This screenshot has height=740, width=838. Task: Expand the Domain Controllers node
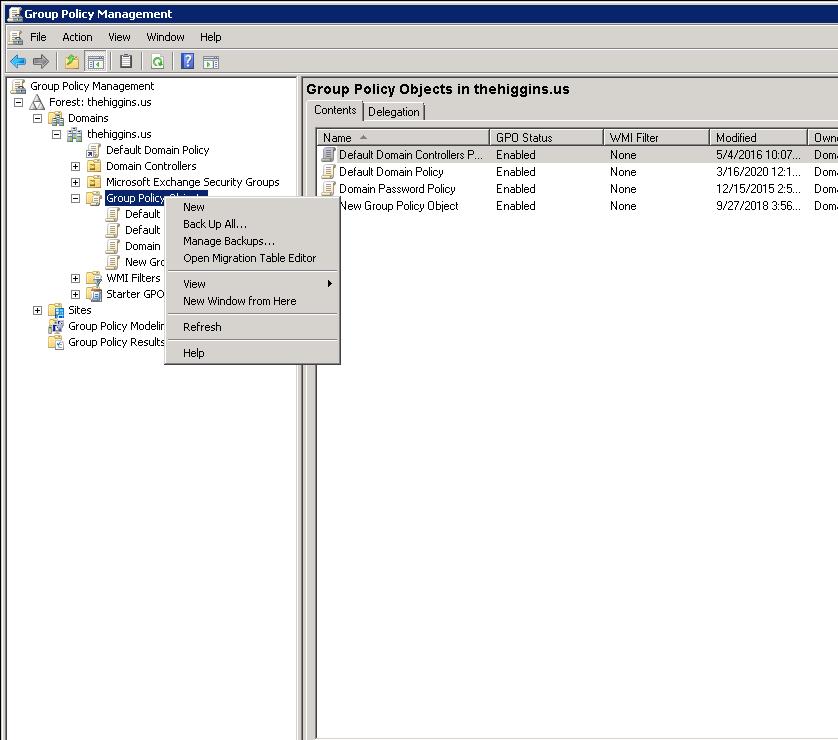point(75,166)
